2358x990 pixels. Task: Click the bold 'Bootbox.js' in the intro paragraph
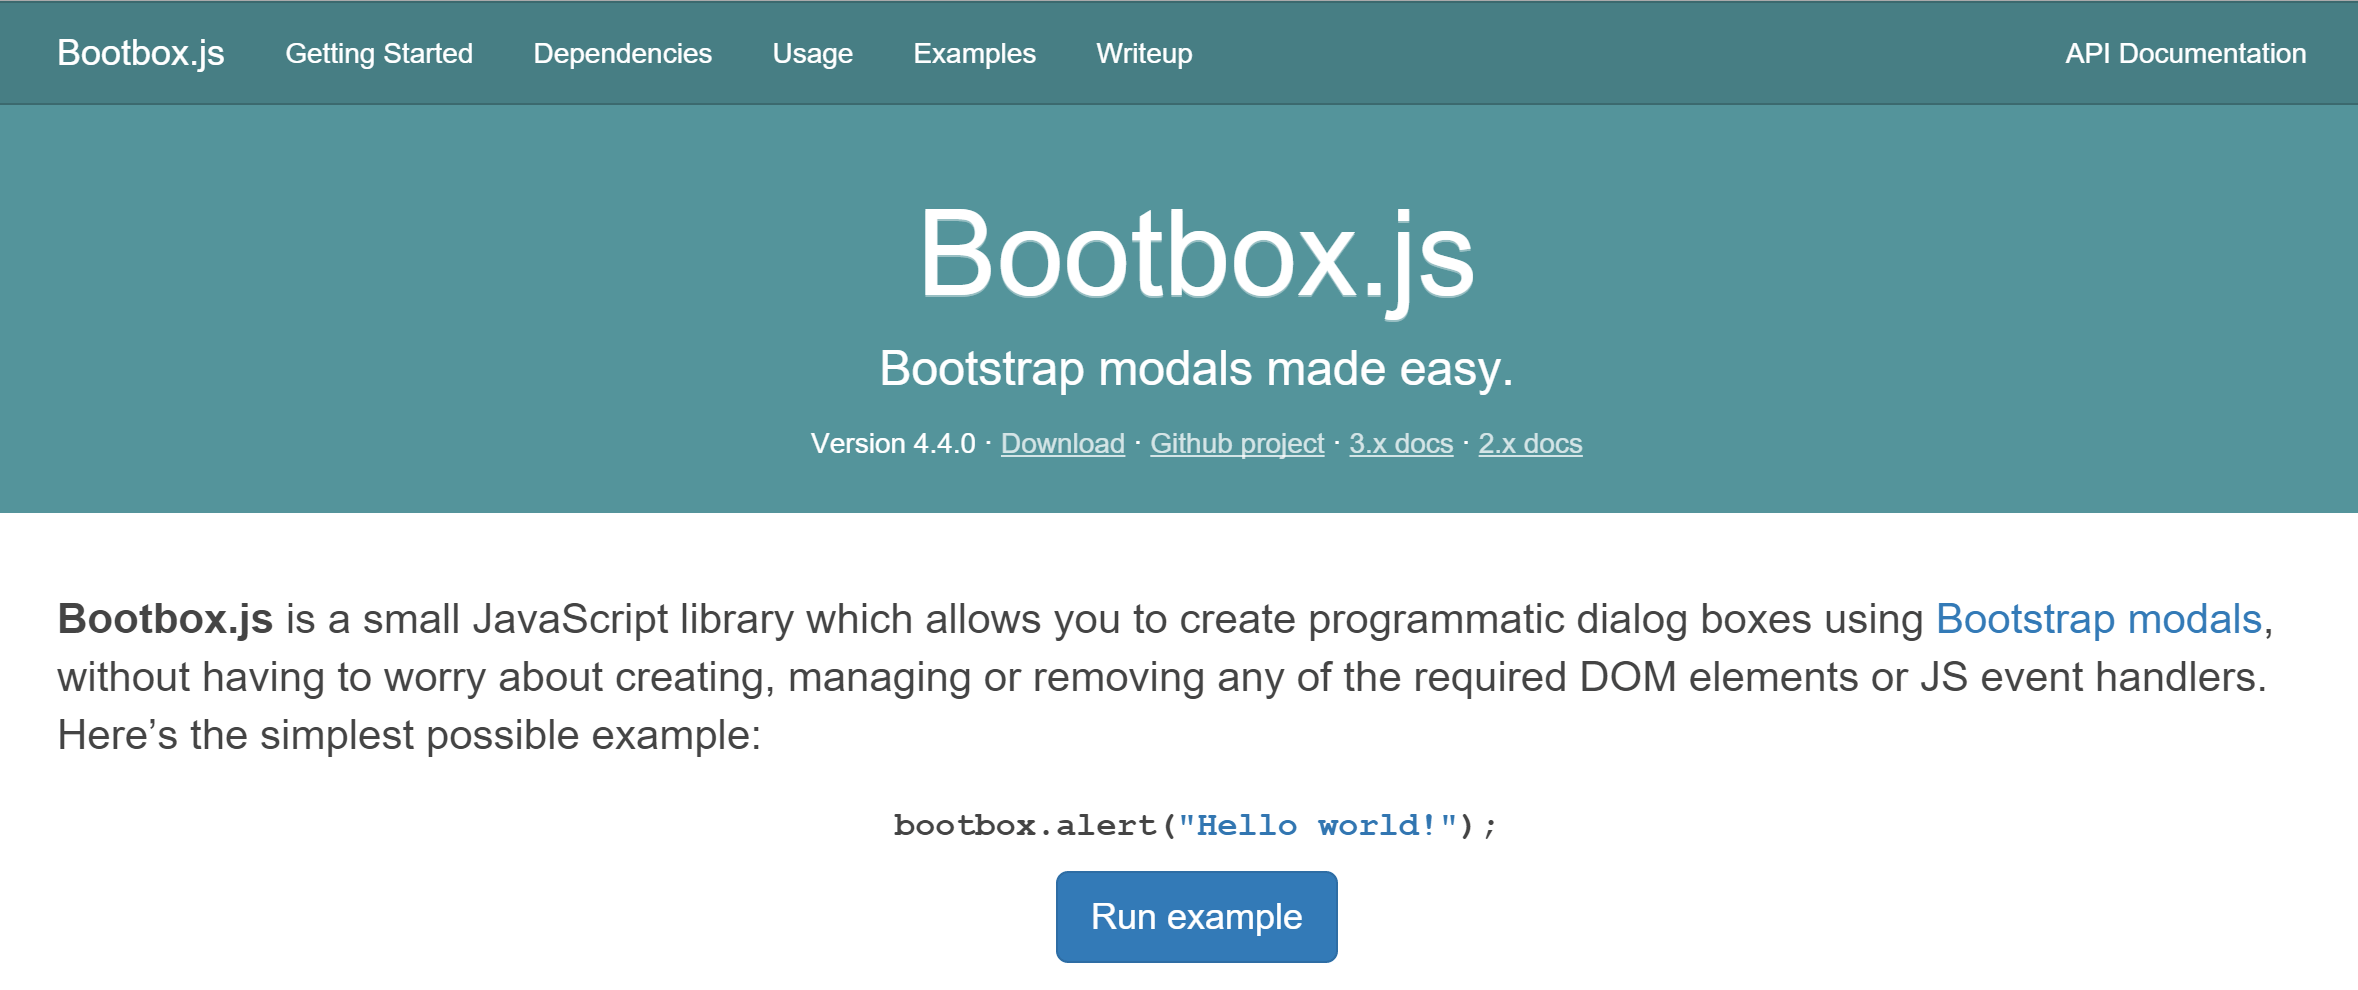tap(165, 619)
